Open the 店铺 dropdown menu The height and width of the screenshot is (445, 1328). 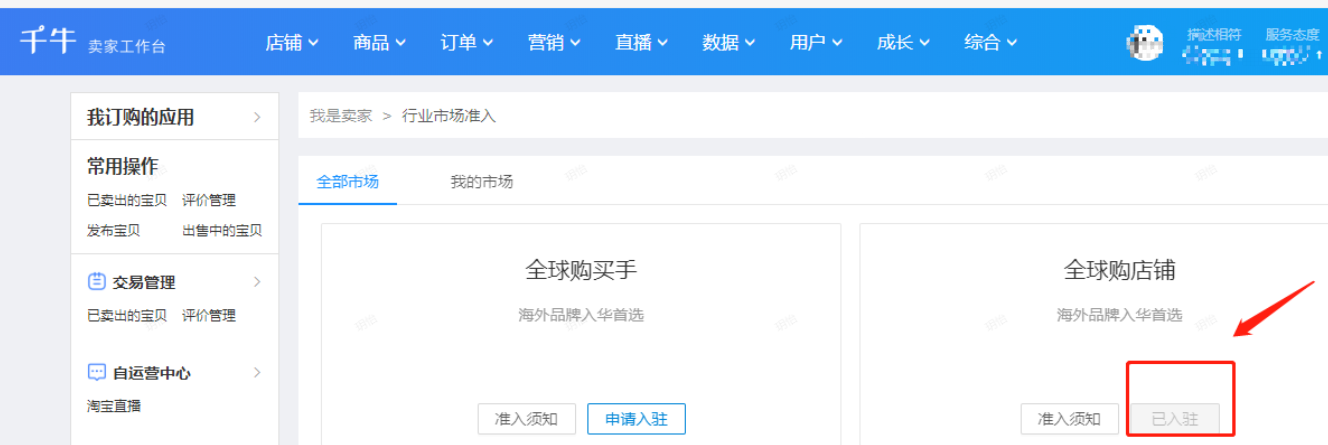(291, 42)
